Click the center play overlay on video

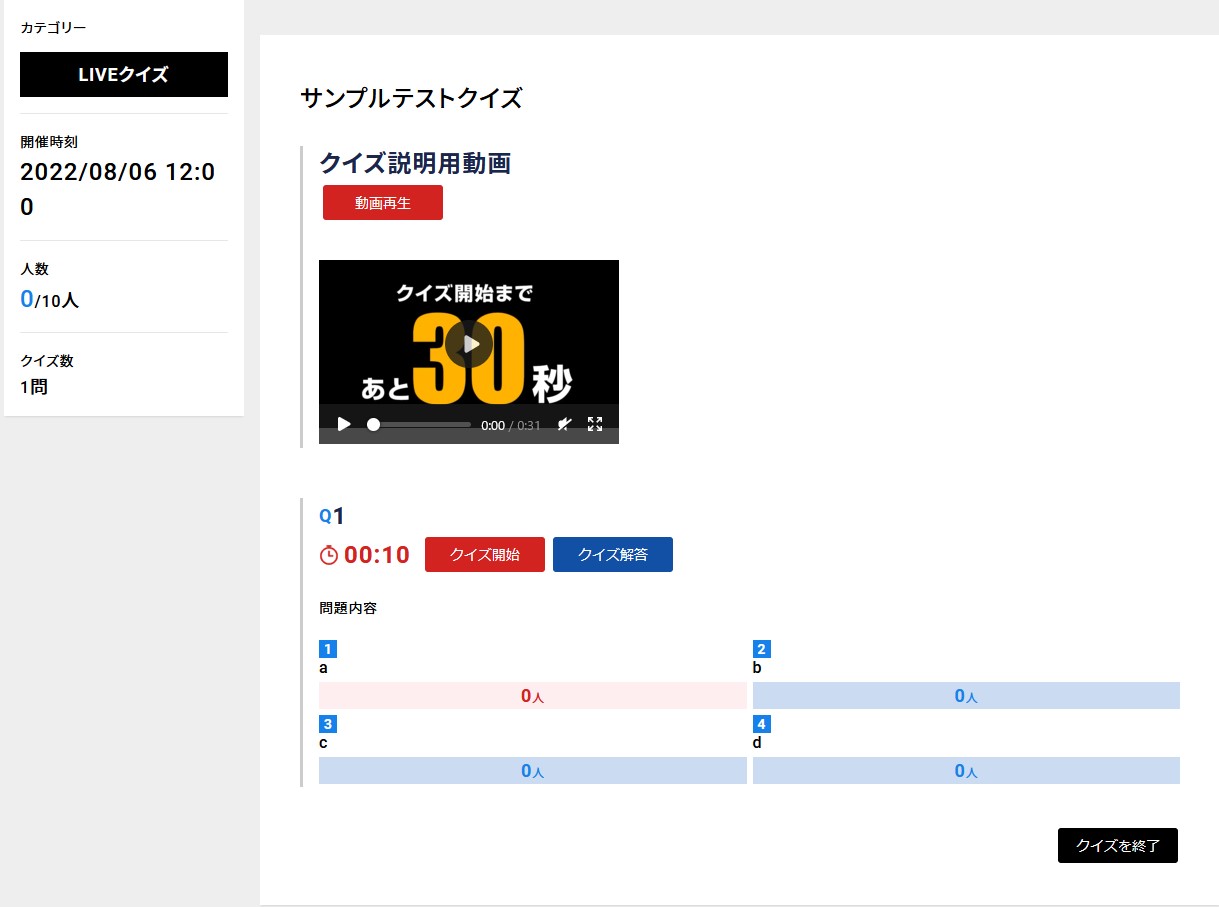(x=469, y=343)
